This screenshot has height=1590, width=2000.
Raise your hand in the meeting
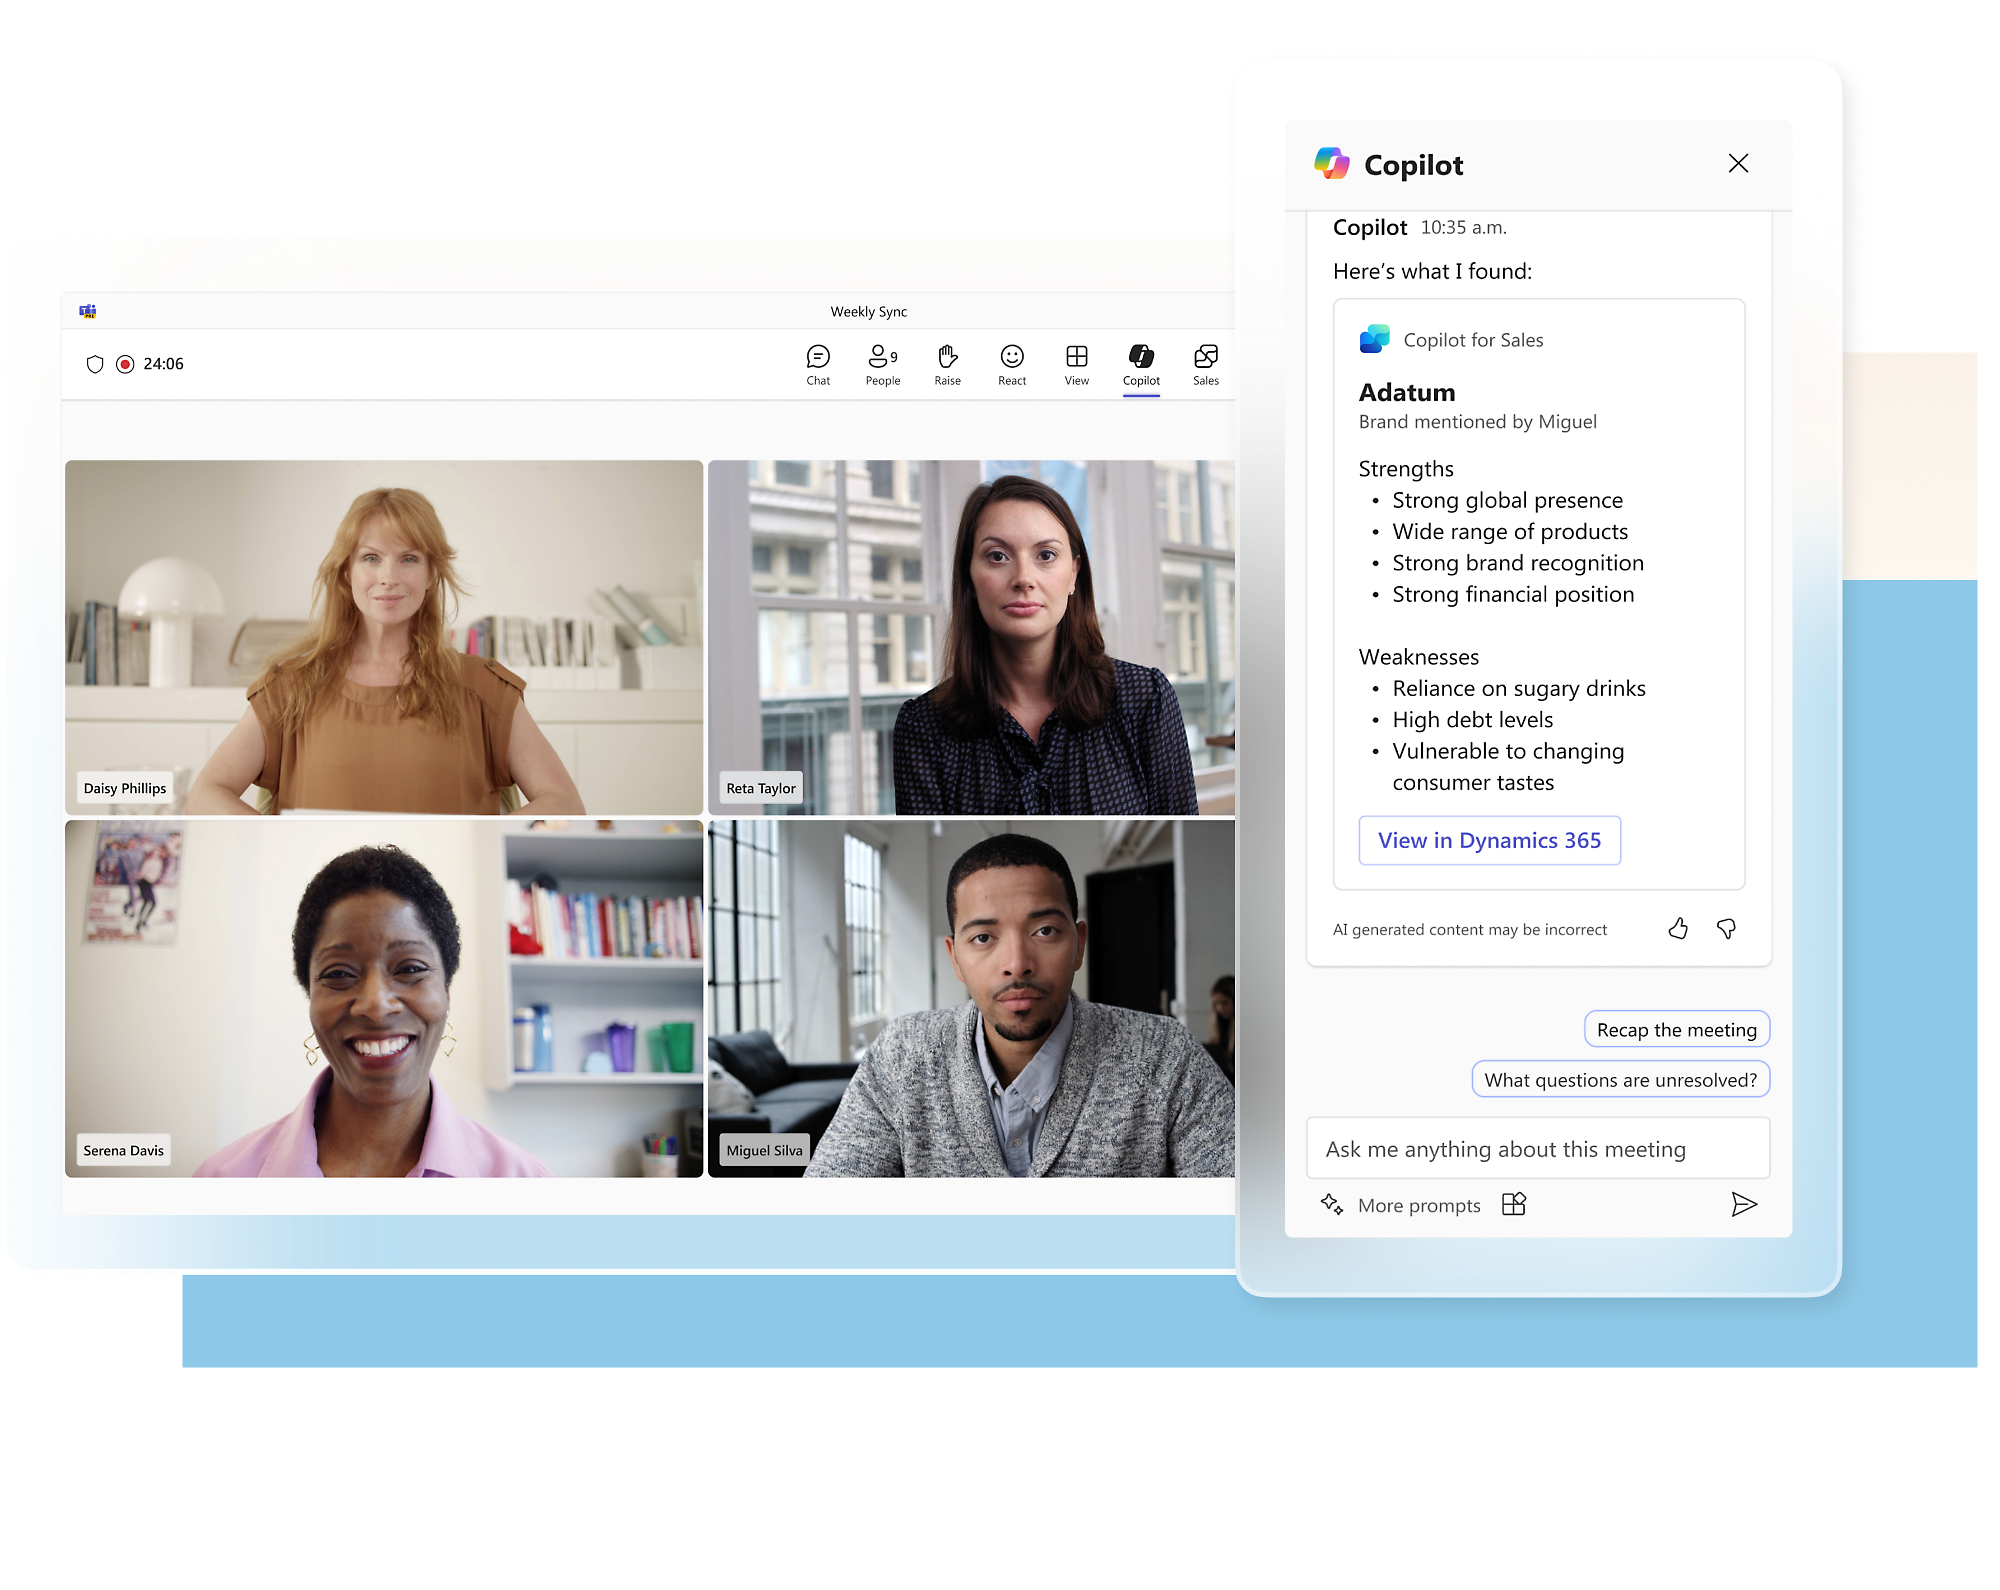coord(947,365)
